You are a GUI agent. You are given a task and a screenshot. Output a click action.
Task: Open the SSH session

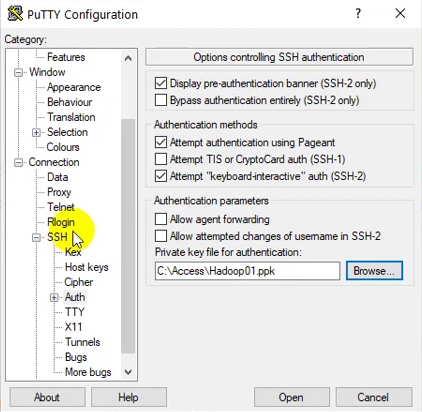tap(291, 397)
